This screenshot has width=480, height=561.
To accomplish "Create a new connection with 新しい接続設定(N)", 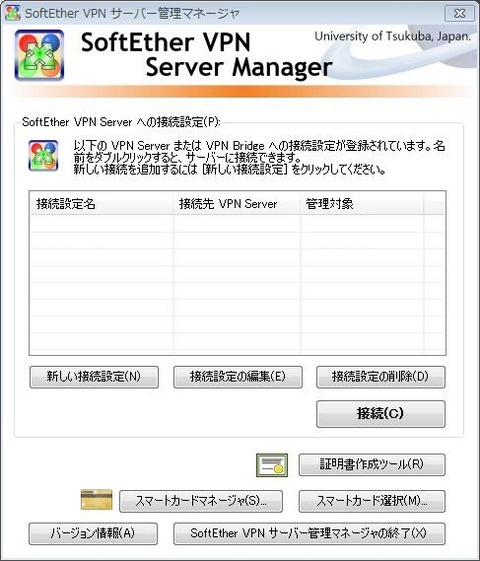I will (x=94, y=377).
